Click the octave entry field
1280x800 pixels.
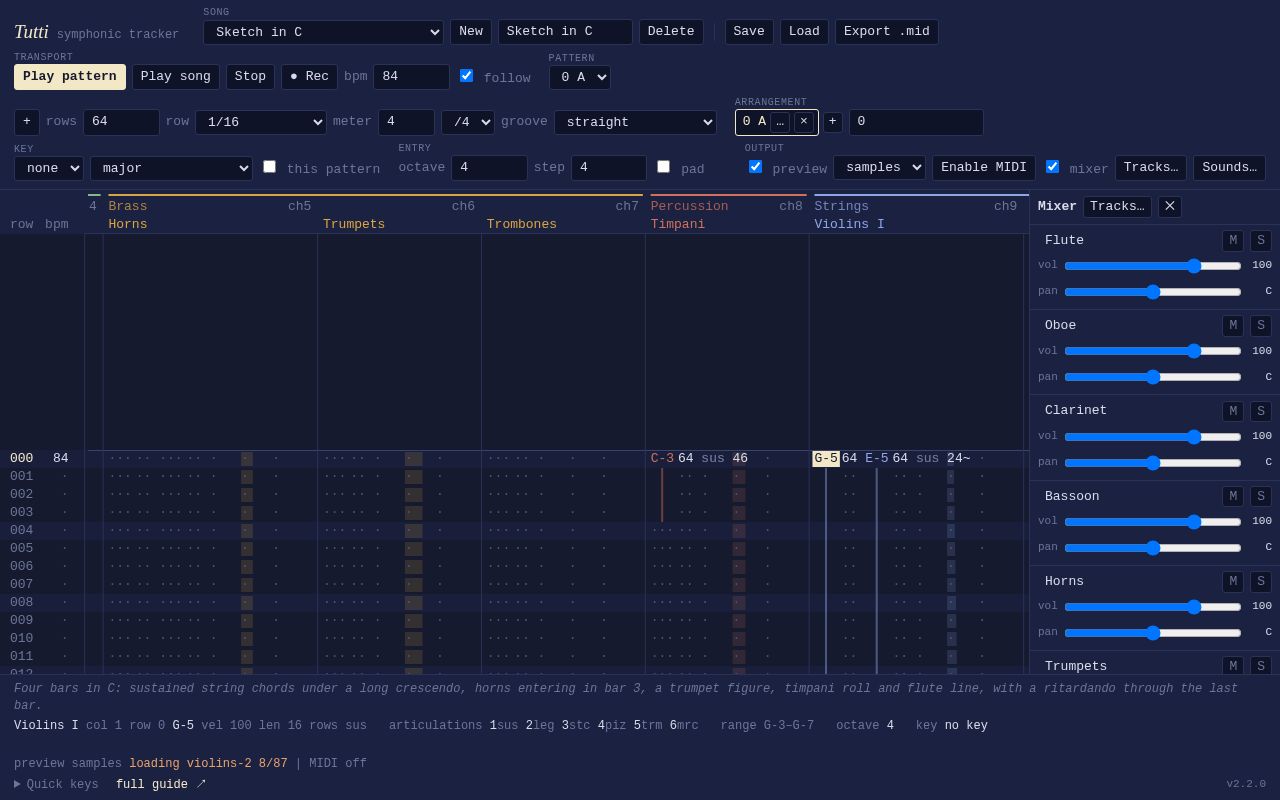489,168
